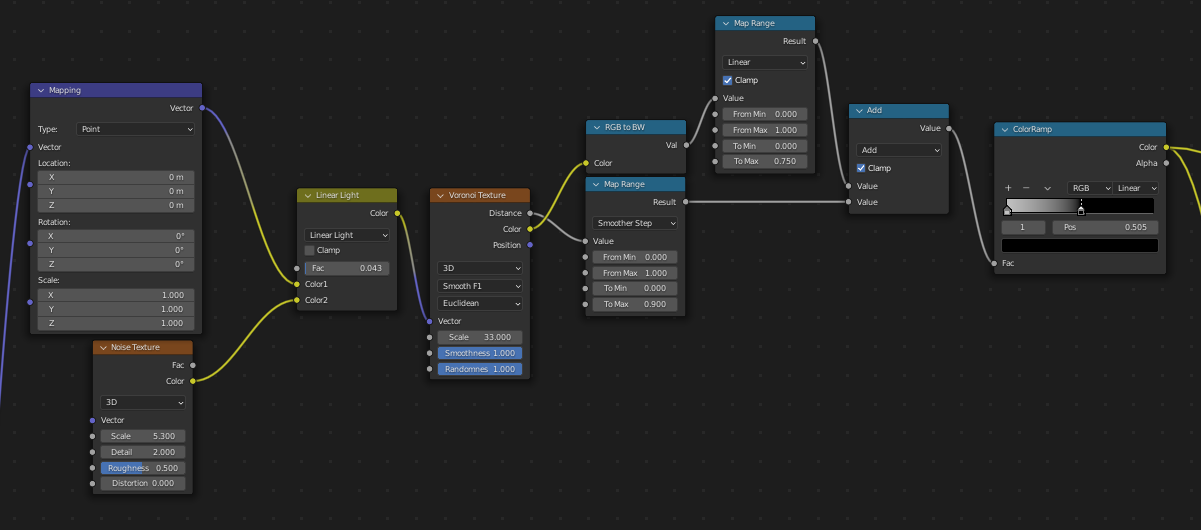Open the Smoother Step interpolation dropdown
The height and width of the screenshot is (530, 1201).
click(x=635, y=223)
